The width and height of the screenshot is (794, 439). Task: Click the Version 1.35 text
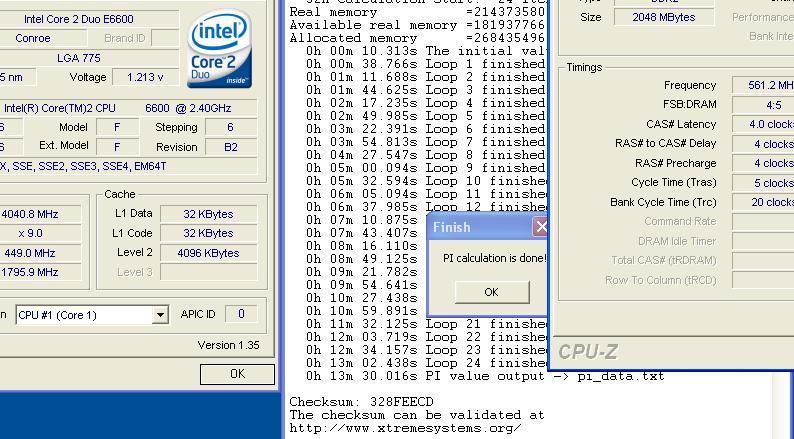[228, 345]
